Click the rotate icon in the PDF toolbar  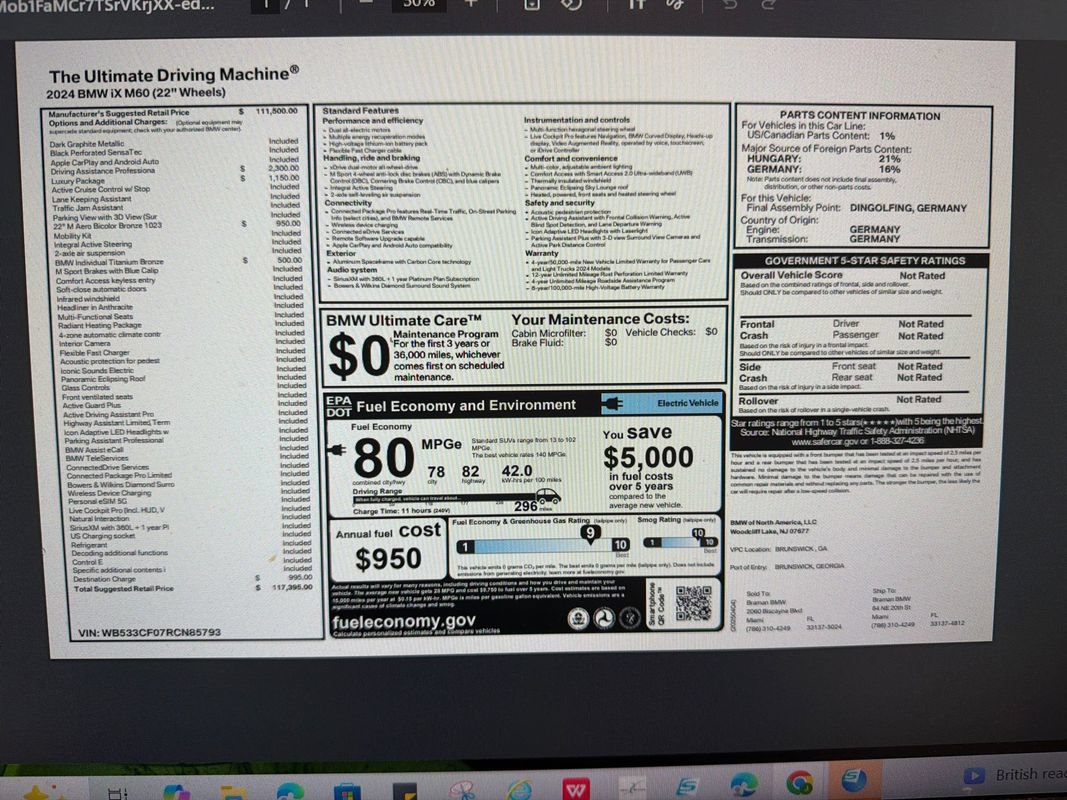pos(571,5)
